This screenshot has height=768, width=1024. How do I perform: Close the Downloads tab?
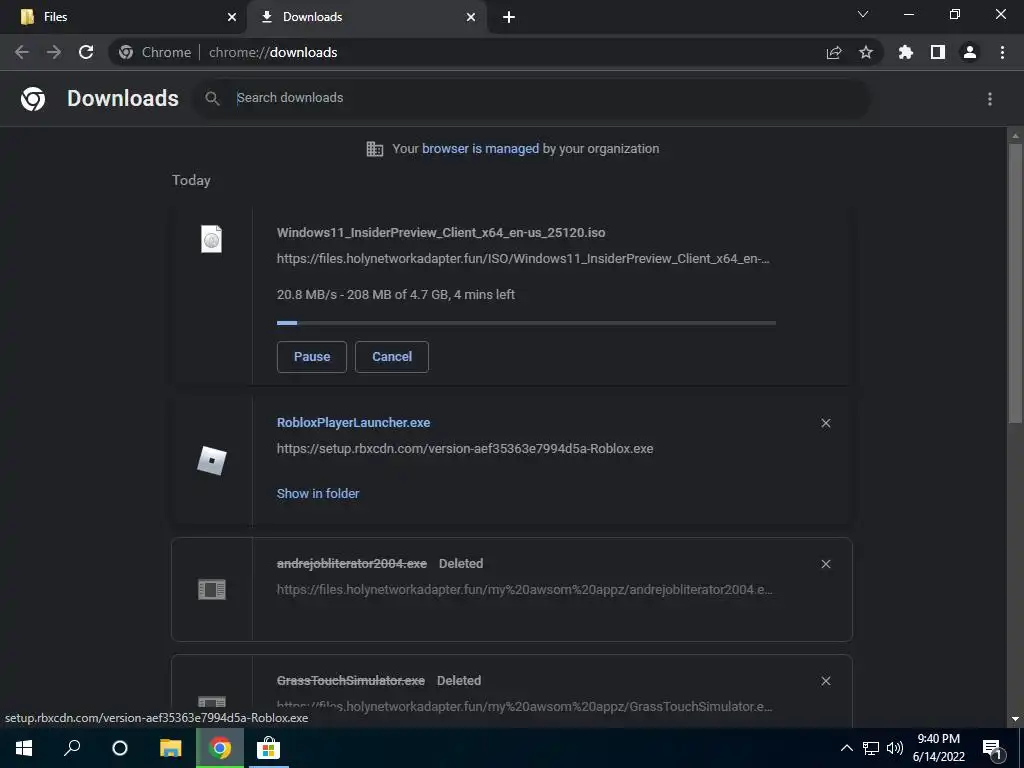tap(471, 17)
